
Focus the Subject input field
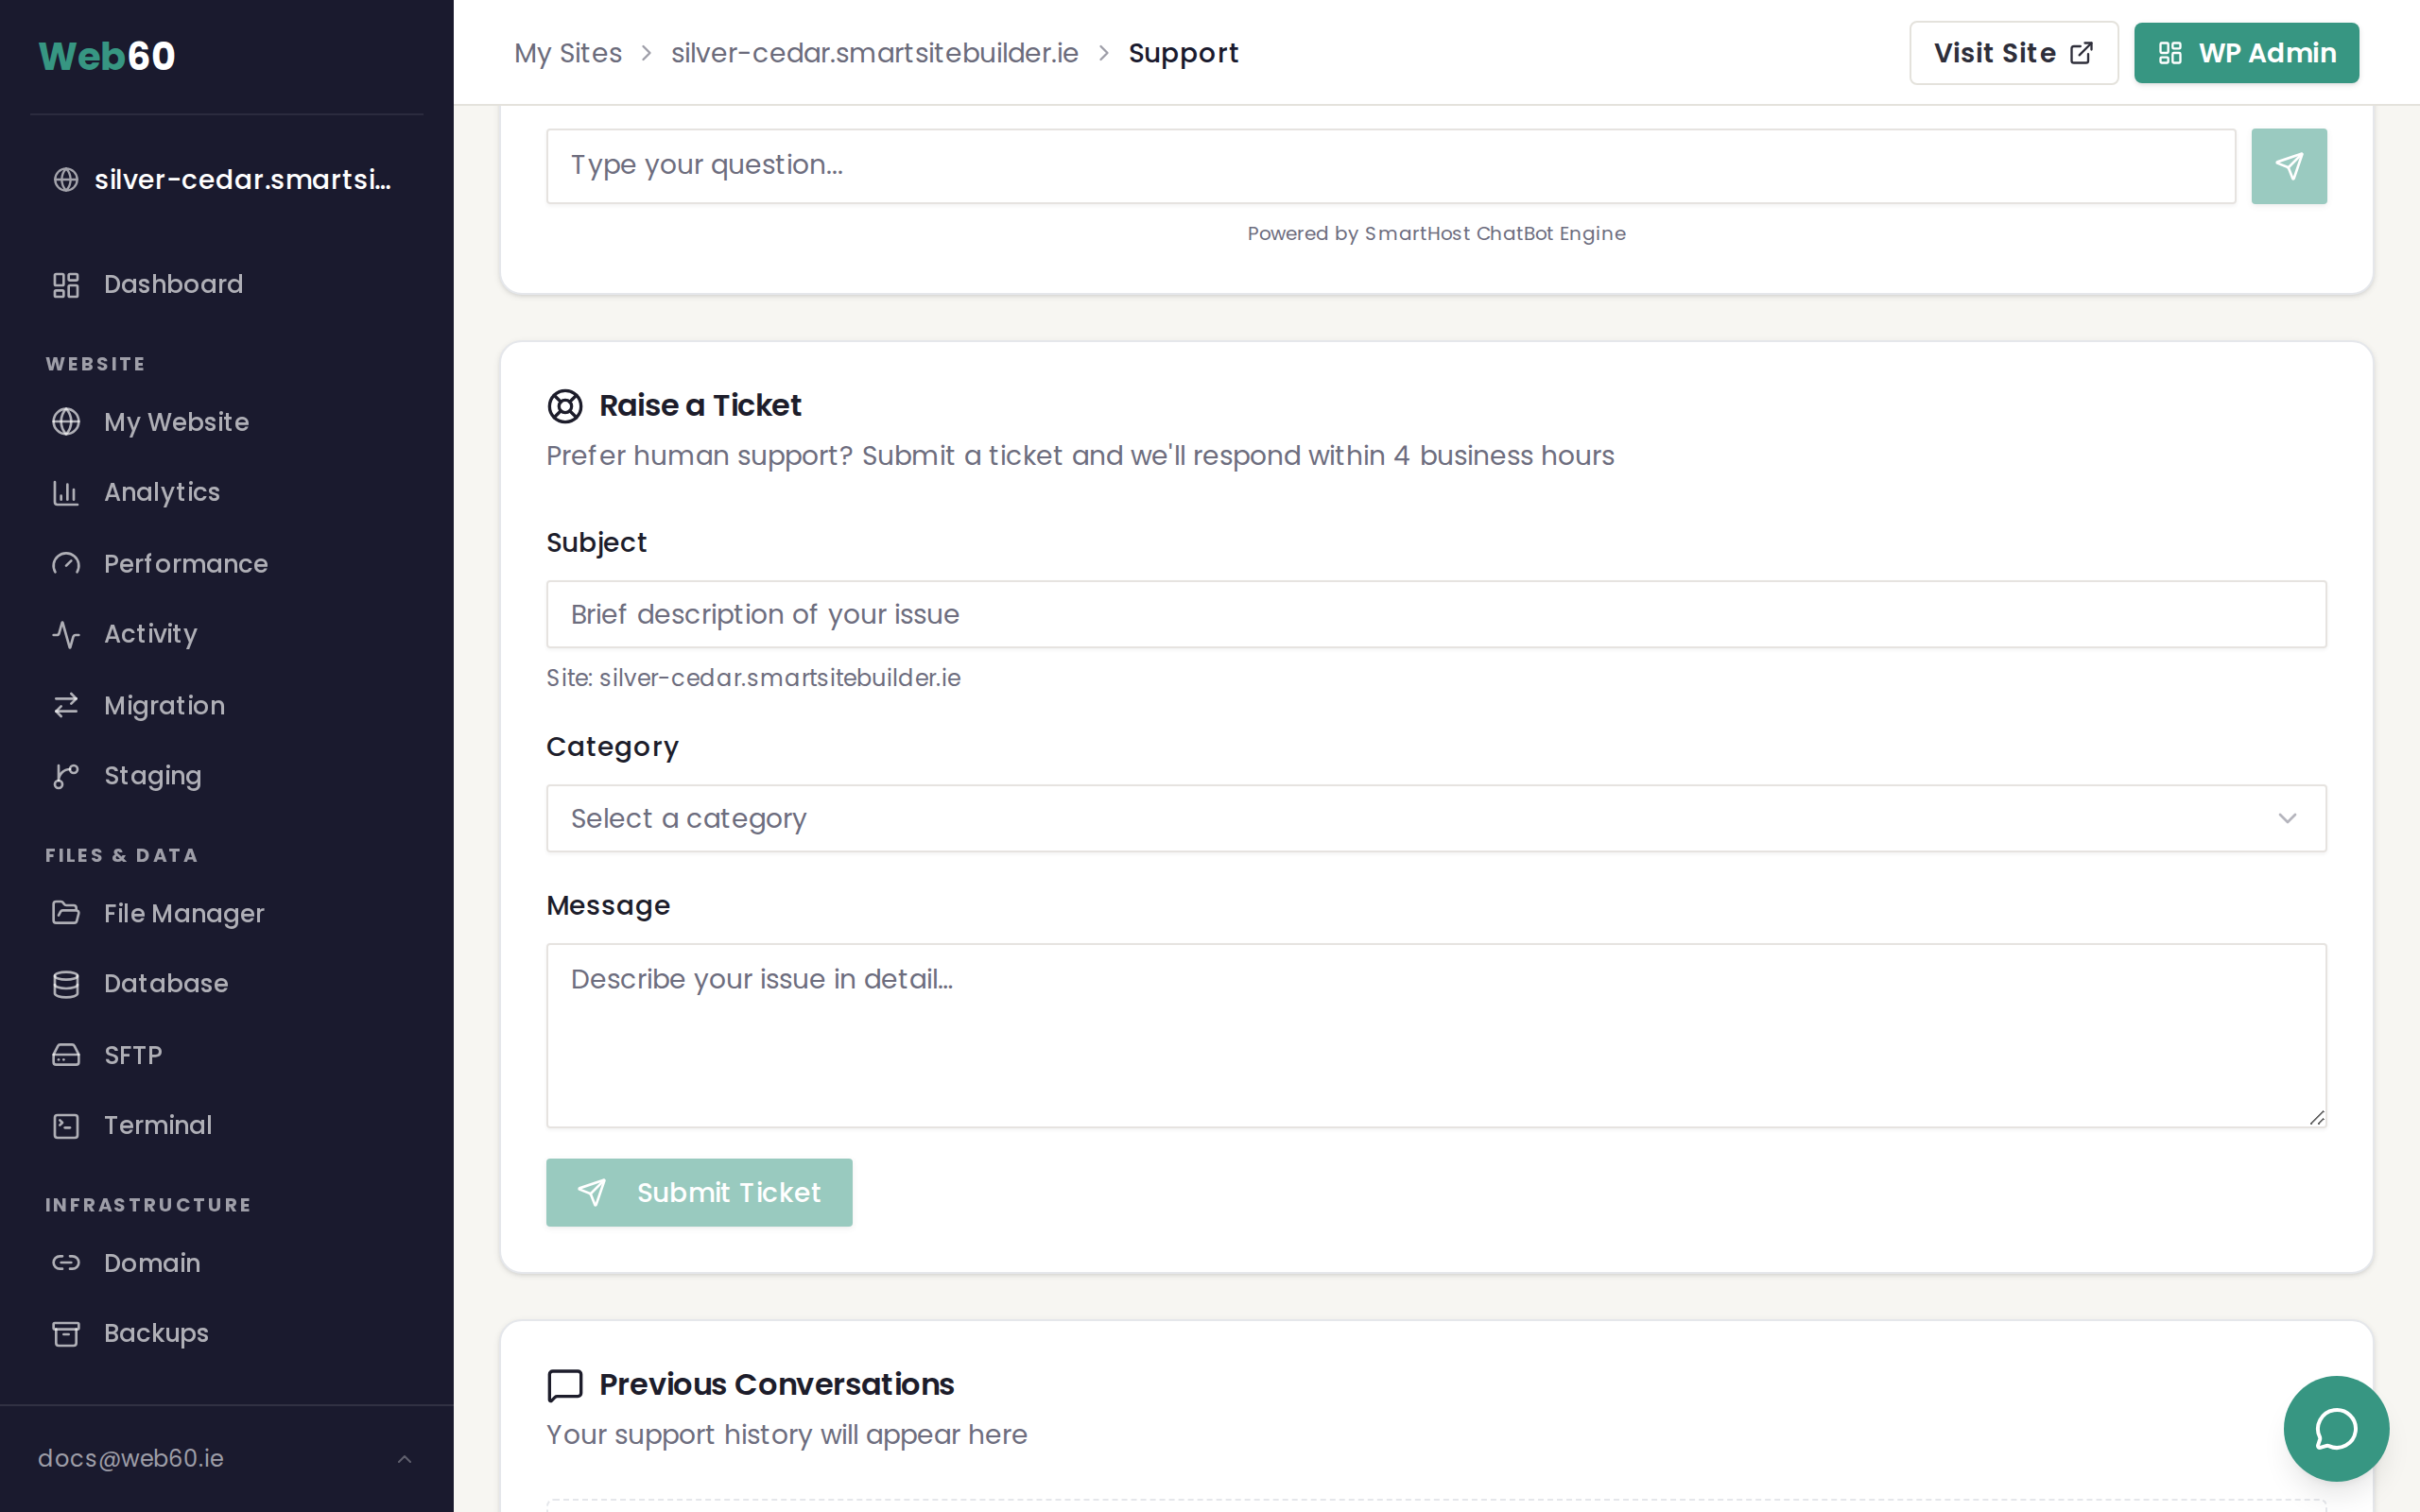point(1435,614)
